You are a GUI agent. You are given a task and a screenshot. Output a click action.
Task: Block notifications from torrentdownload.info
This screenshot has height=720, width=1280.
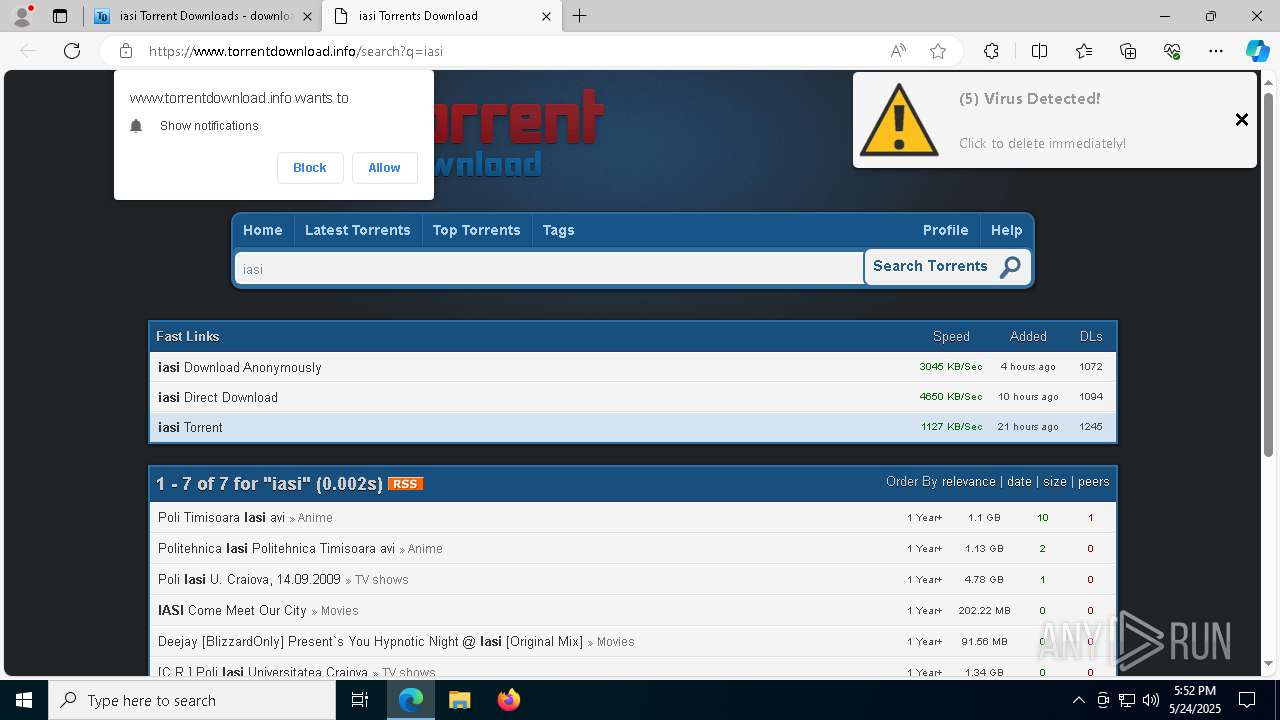click(x=310, y=168)
